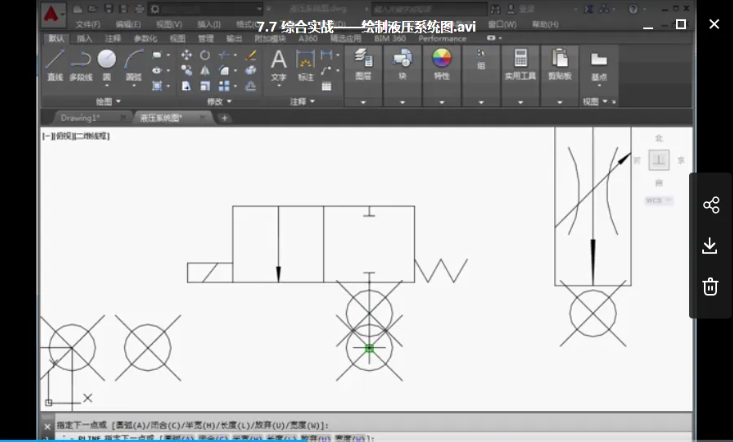The width and height of the screenshot is (733, 442).
Task: Open the 圆 Circle options dropdown arrow
Action: pyautogui.click(x=107, y=86)
